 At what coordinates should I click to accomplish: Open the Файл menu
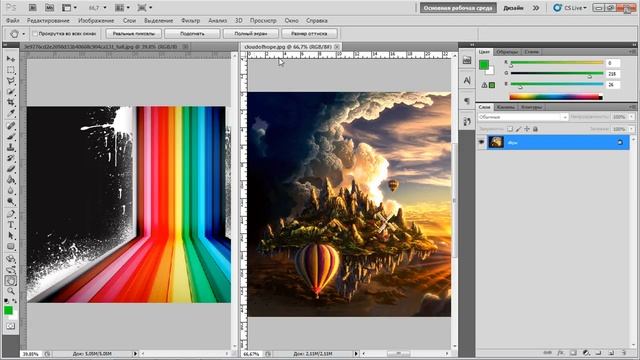pos(13,20)
